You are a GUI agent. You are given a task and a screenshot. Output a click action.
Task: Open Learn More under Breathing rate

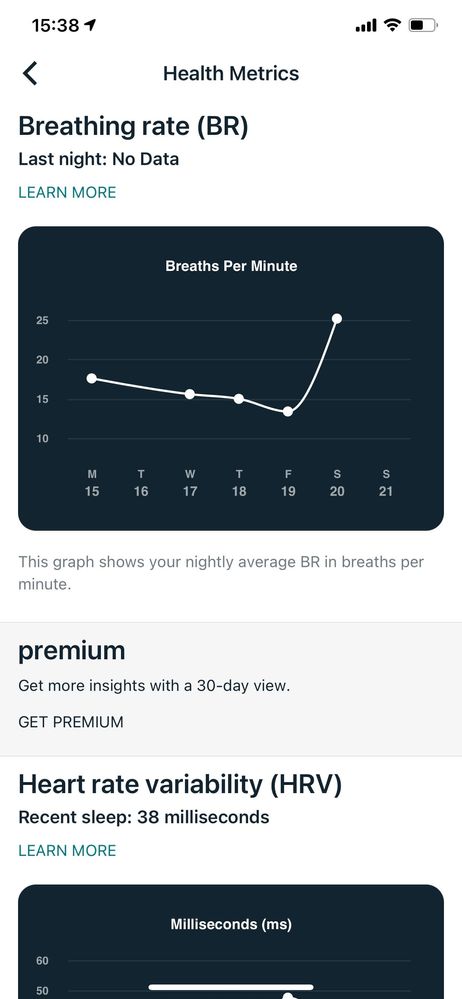pyautogui.click(x=67, y=192)
